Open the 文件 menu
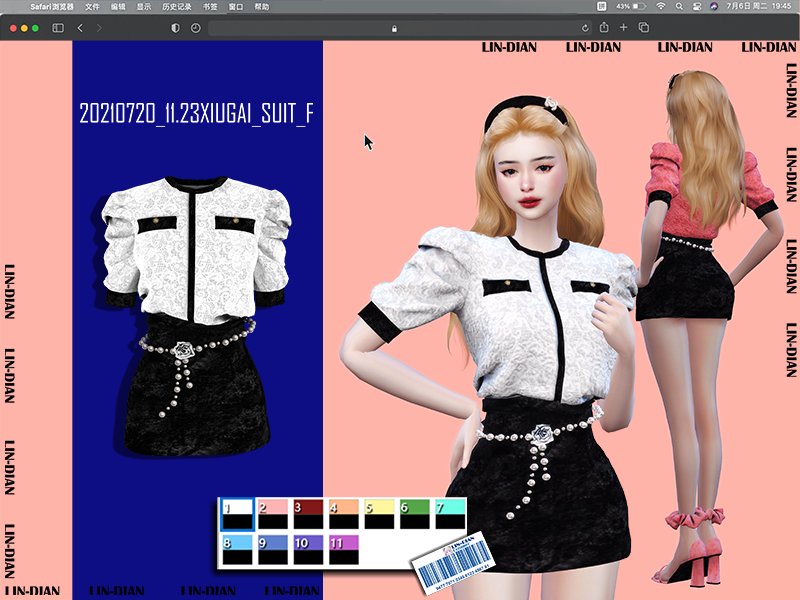The image size is (800, 600). 92,7
